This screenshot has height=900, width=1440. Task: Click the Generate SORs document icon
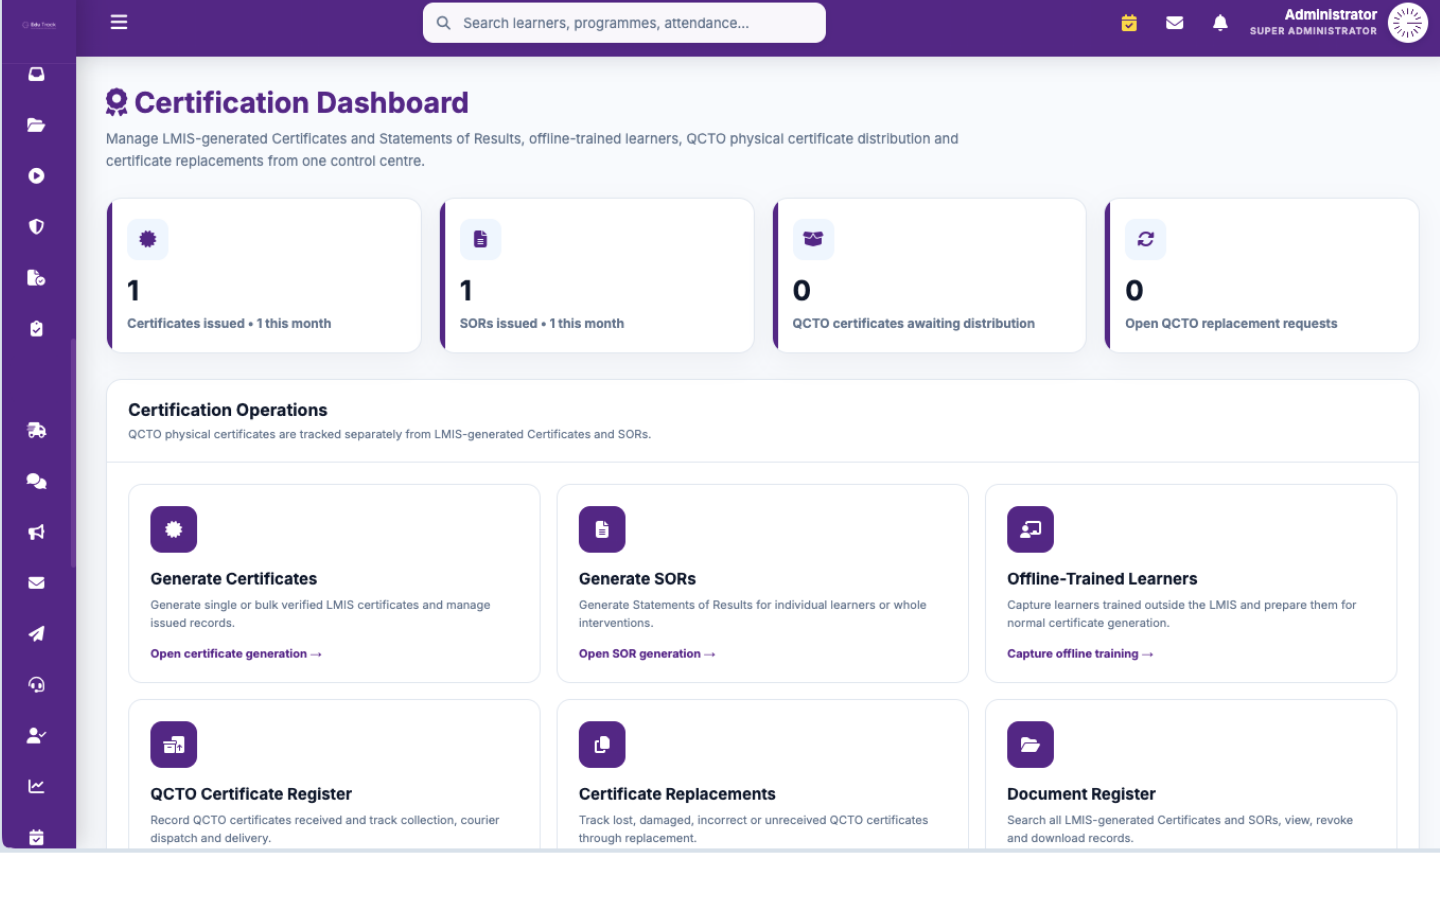point(602,530)
